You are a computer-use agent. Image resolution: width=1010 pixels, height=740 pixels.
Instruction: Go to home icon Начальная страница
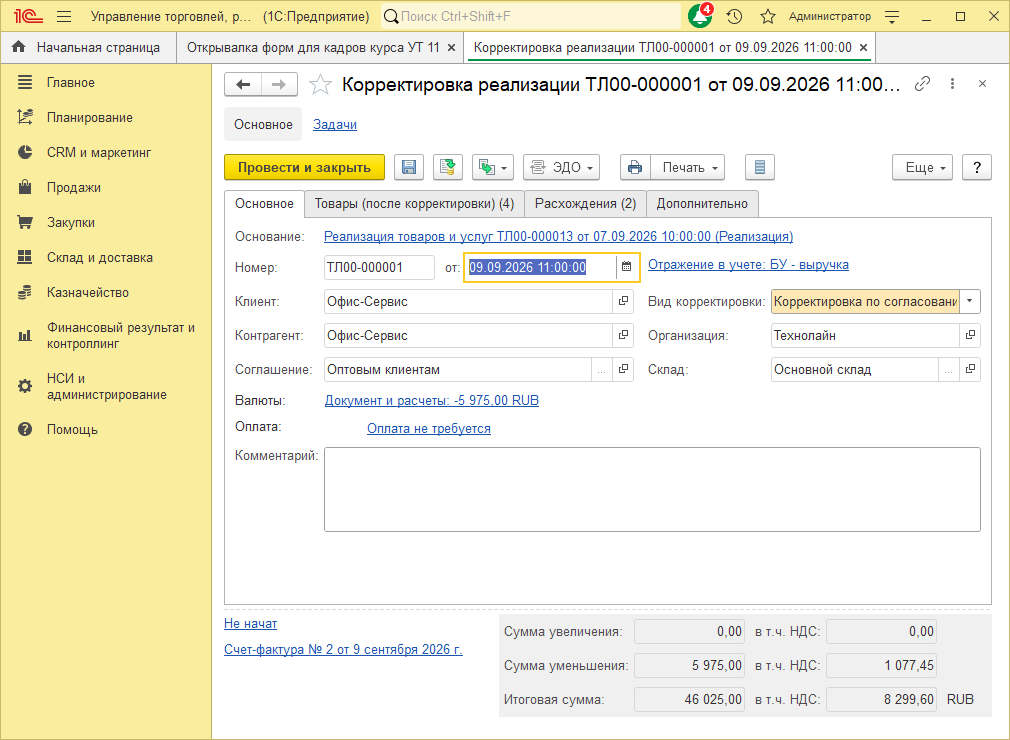coord(19,47)
